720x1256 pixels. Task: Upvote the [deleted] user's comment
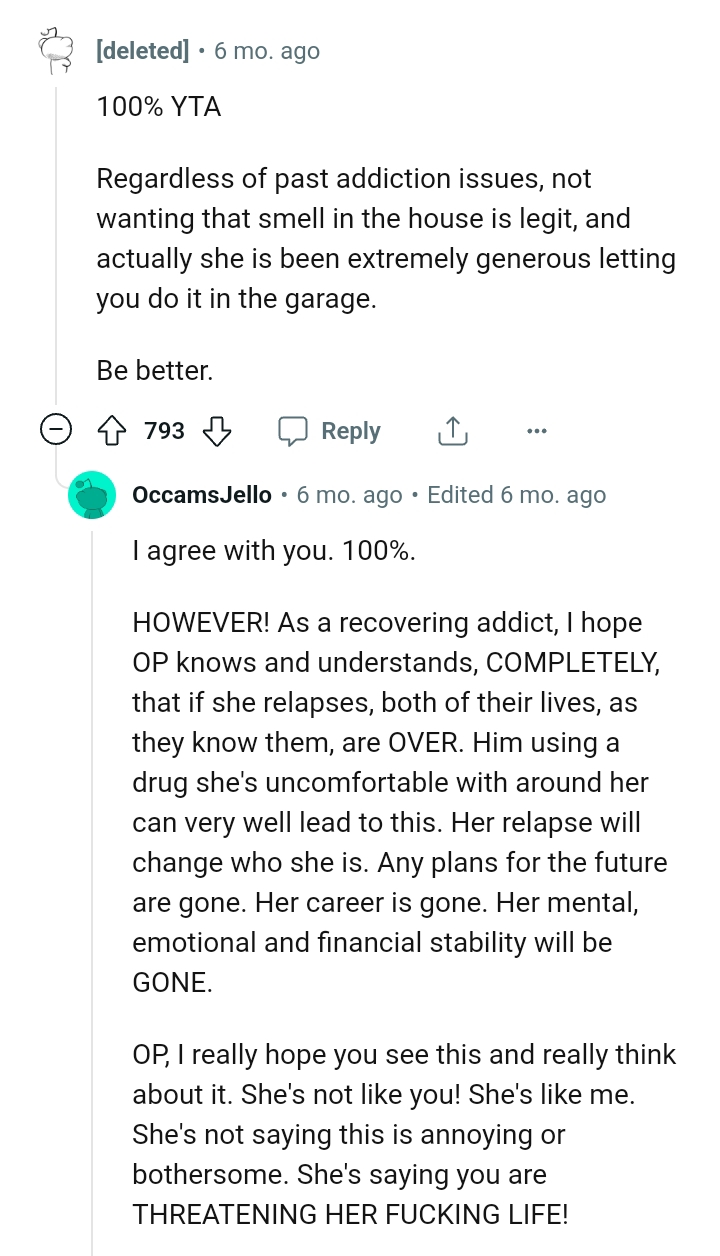click(x=113, y=430)
